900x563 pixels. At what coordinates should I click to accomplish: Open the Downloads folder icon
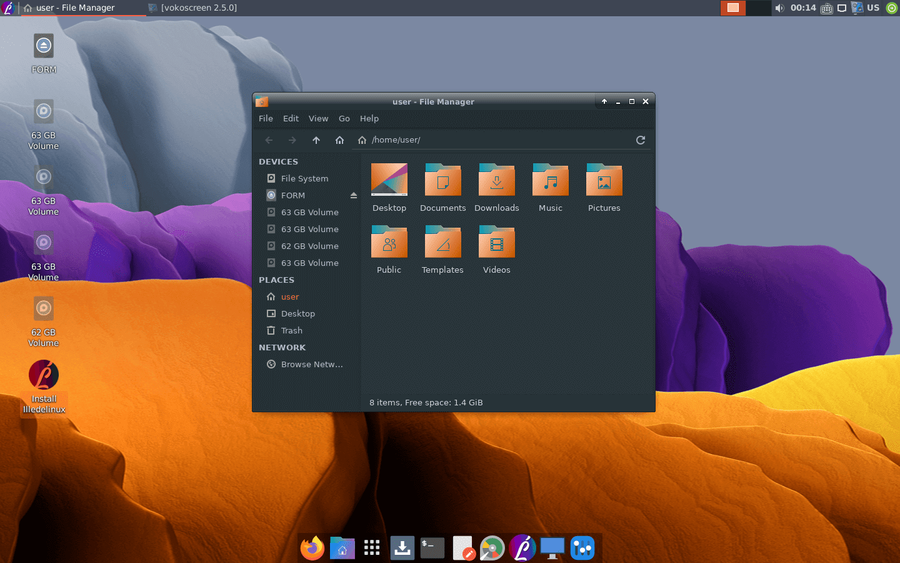click(496, 180)
